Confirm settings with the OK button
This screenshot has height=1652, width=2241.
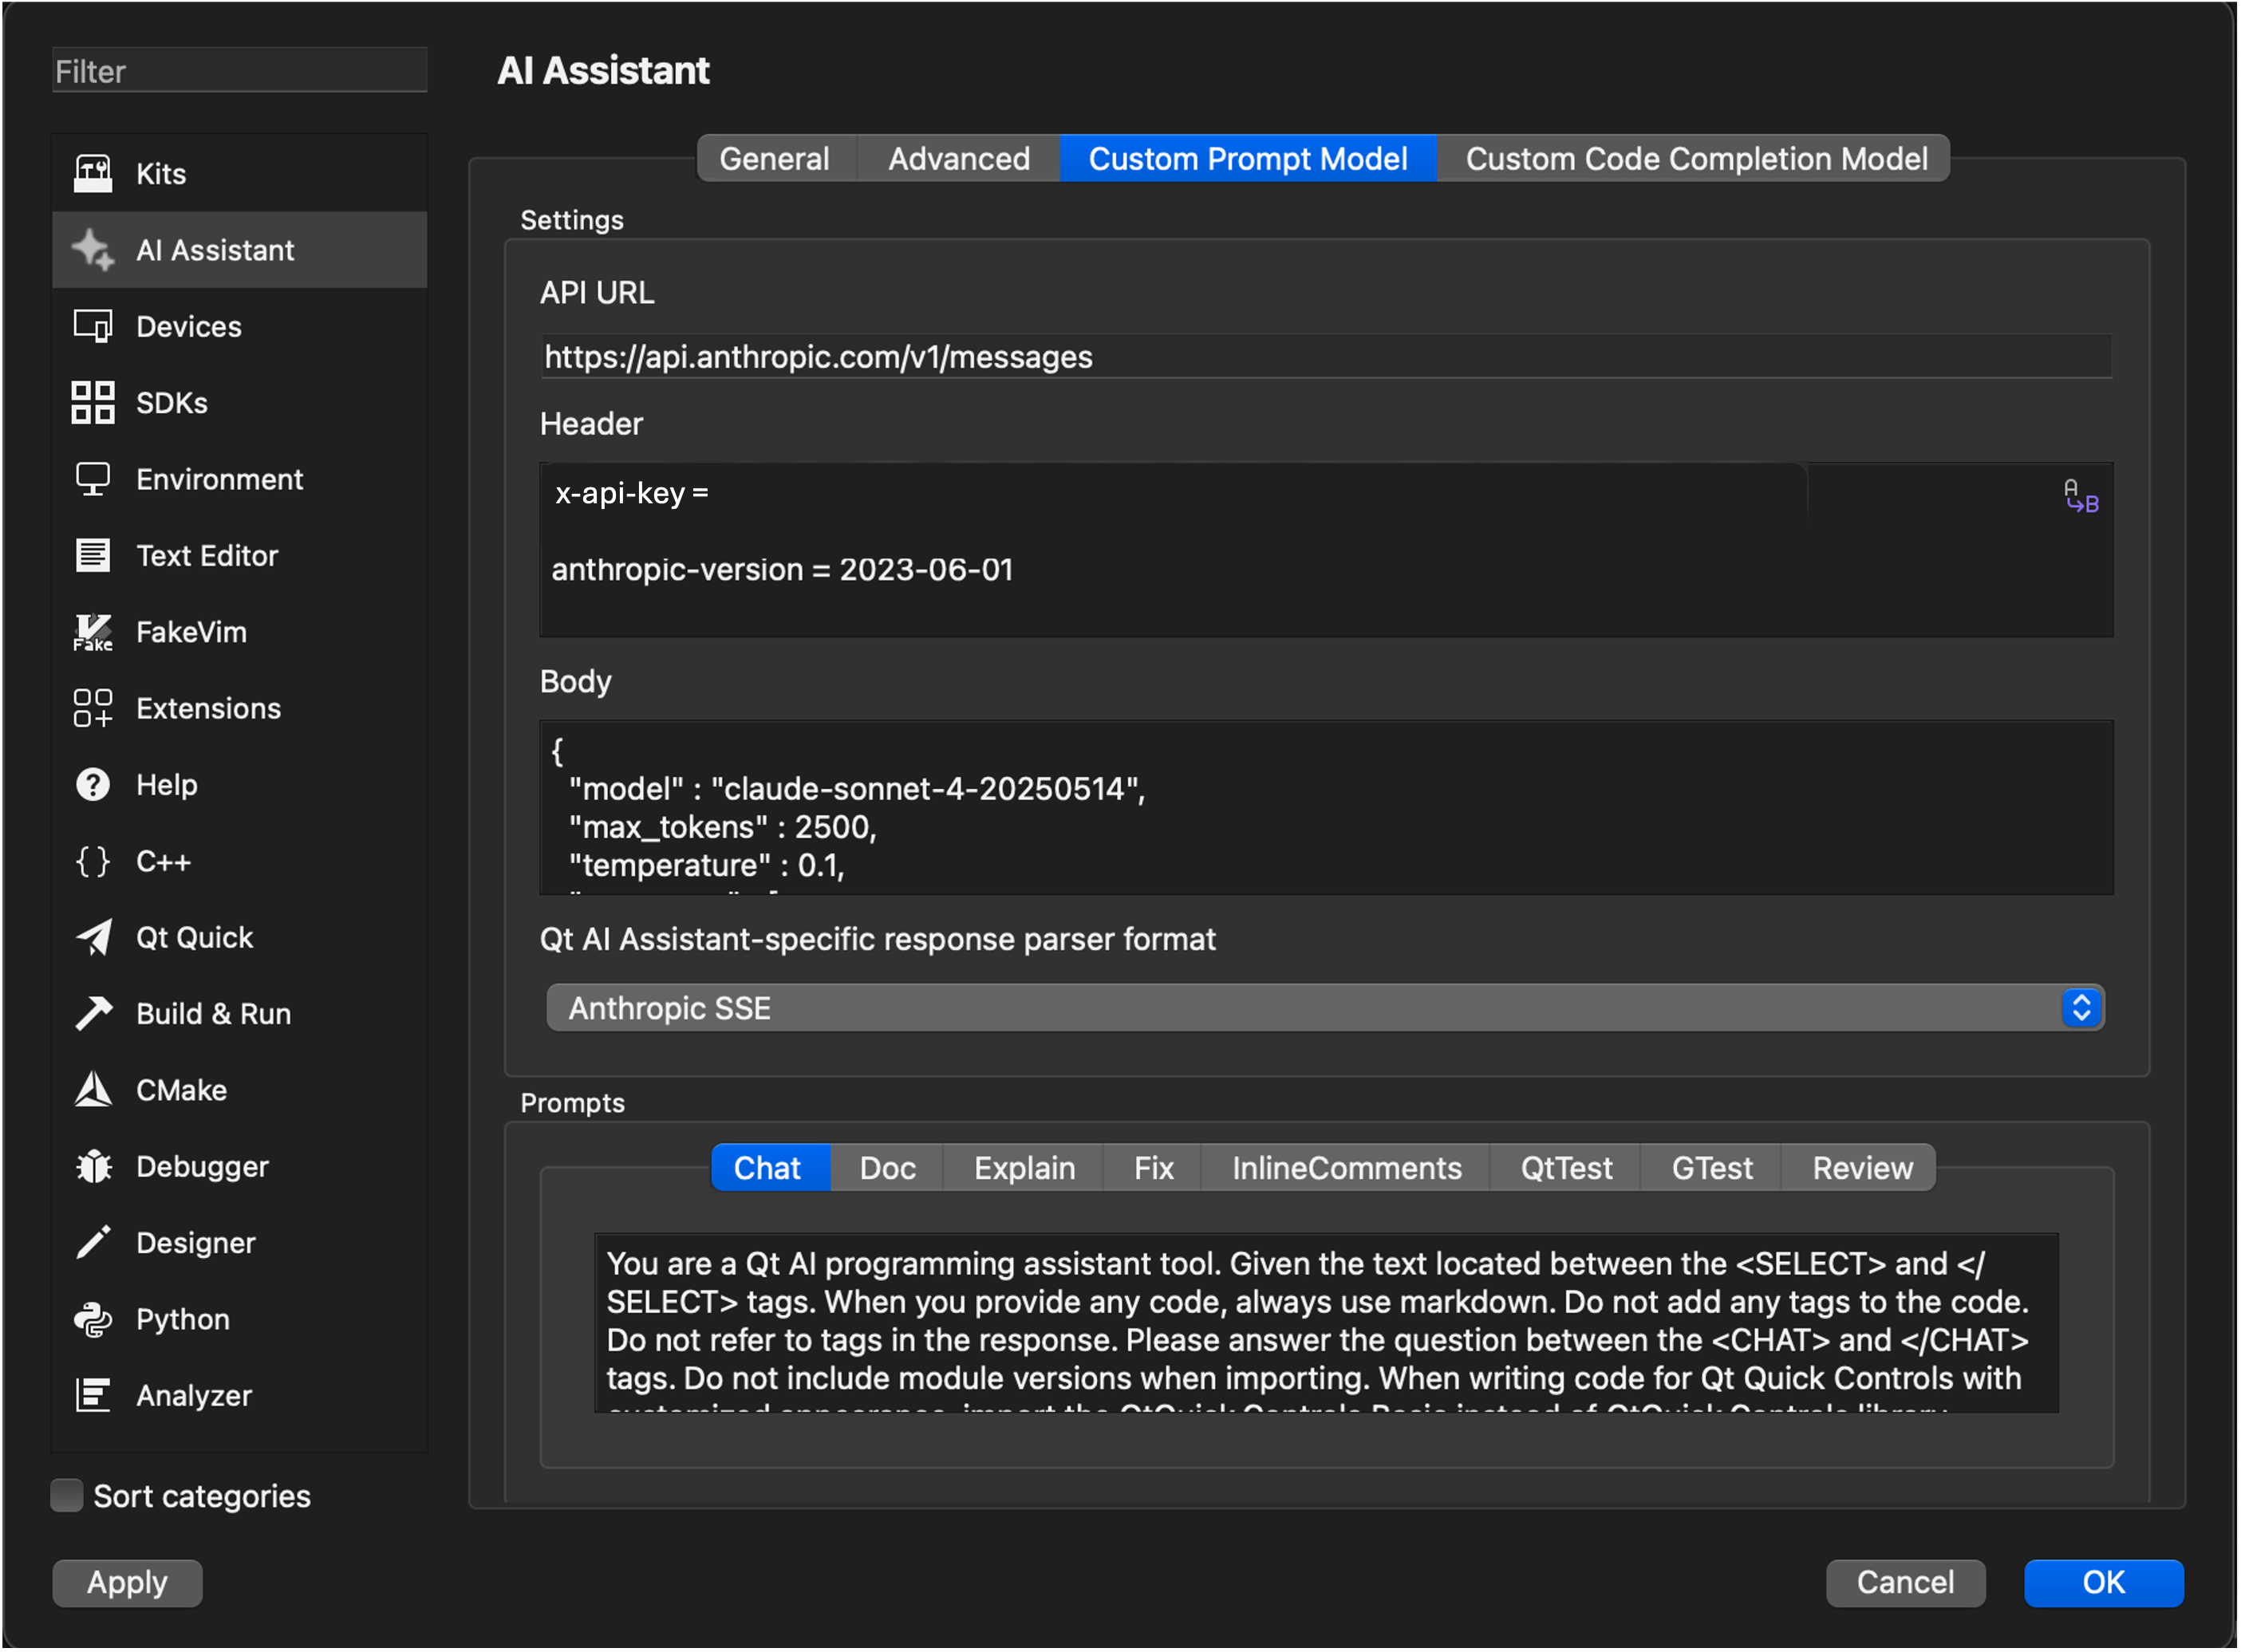(2103, 1582)
